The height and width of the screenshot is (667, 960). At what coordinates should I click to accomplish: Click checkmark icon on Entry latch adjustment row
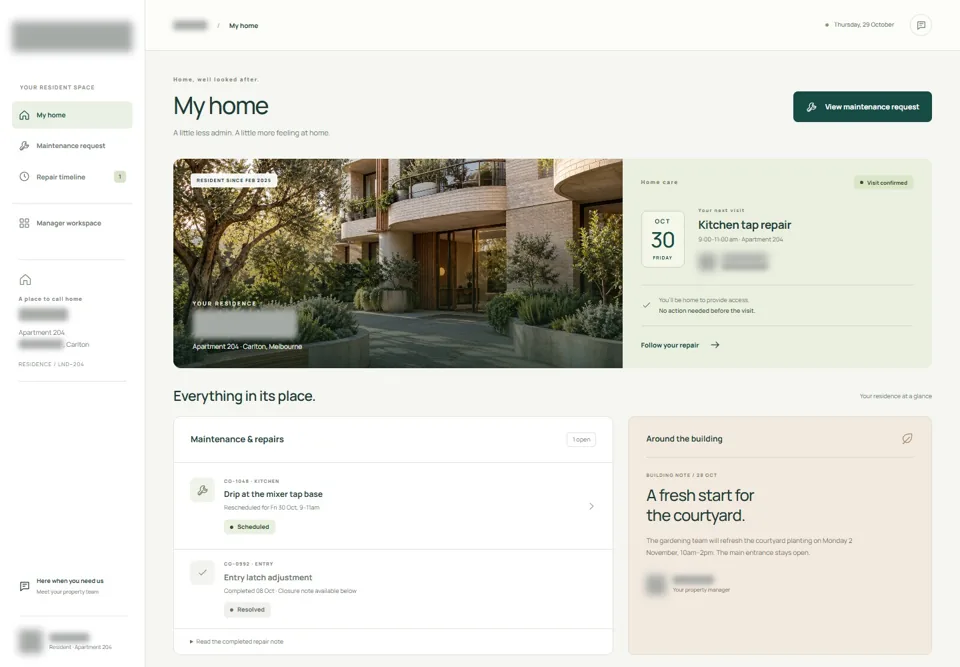[x=202, y=573]
